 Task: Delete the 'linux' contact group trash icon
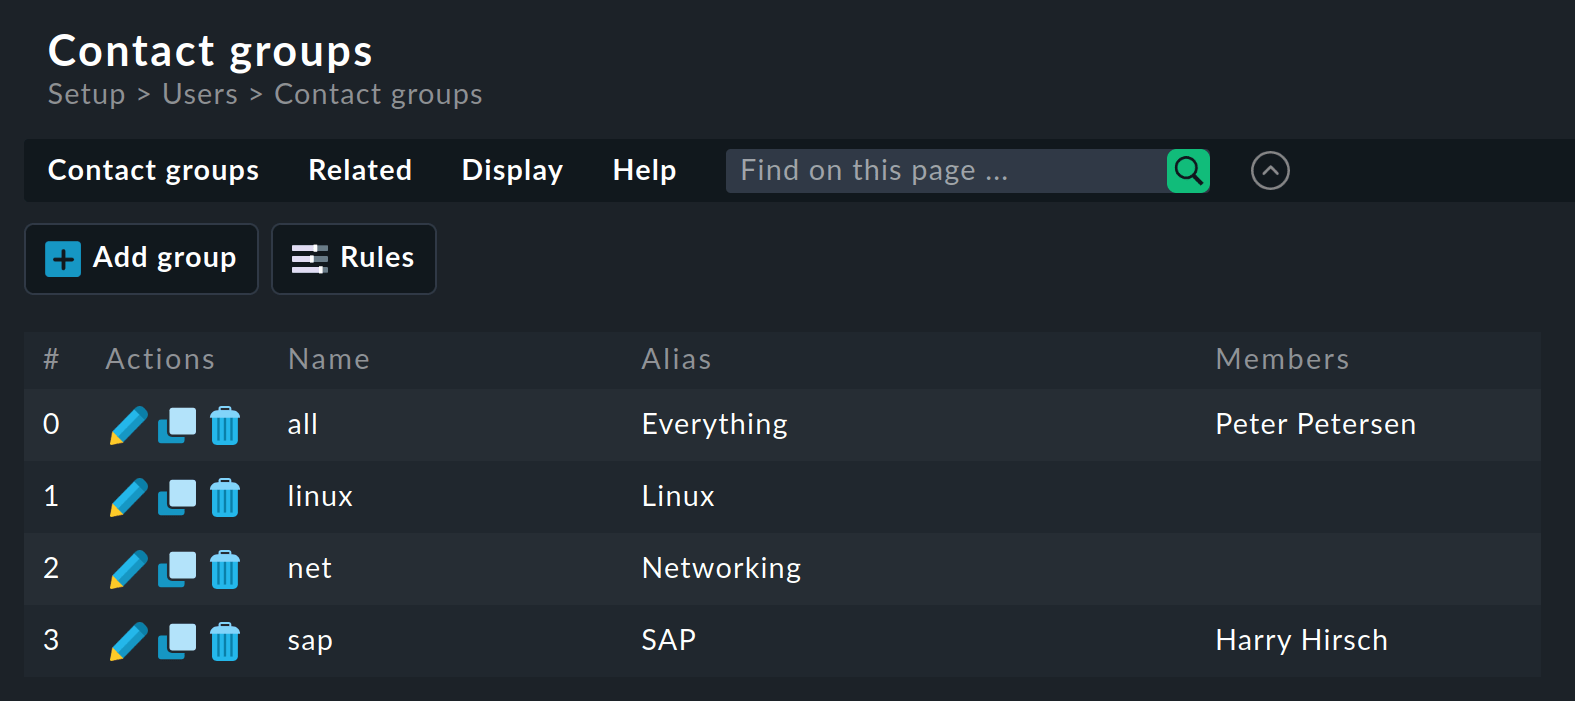[225, 497]
